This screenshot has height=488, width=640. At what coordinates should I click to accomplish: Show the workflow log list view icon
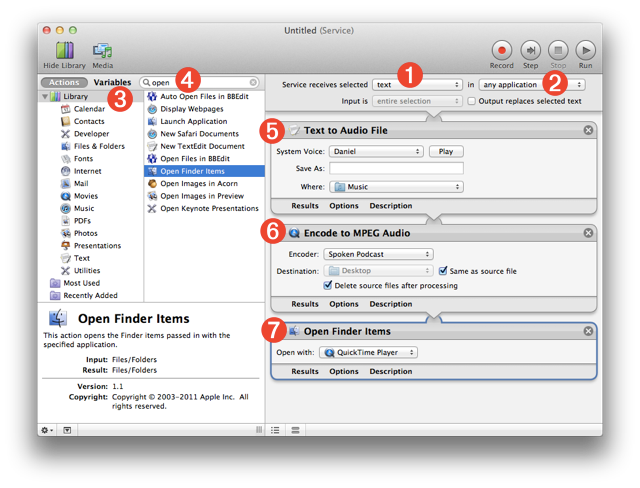click(275, 430)
